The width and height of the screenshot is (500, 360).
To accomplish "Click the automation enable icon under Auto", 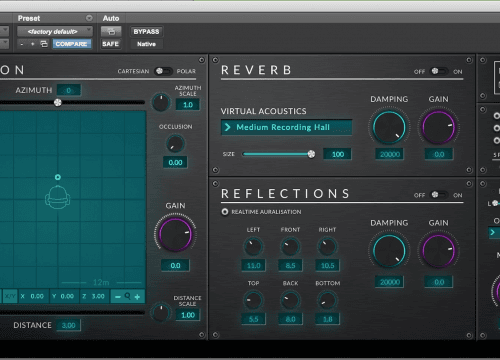I will point(111,32).
